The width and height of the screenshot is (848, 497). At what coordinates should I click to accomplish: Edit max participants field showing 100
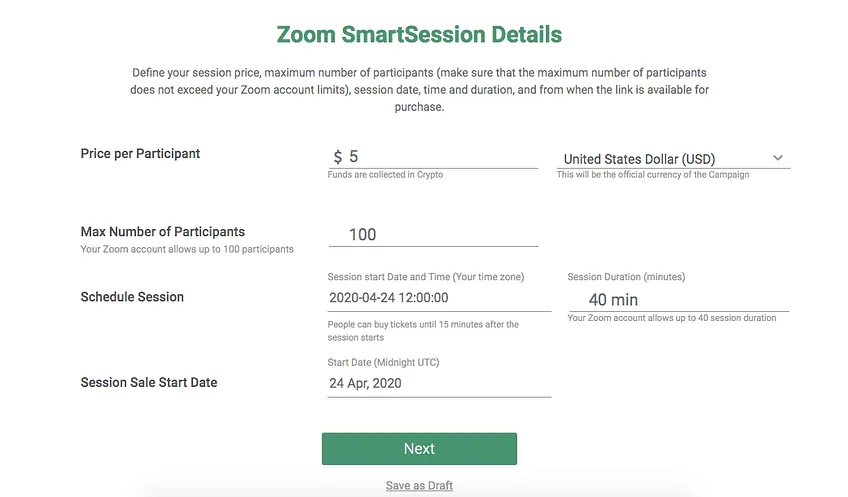click(x=433, y=235)
